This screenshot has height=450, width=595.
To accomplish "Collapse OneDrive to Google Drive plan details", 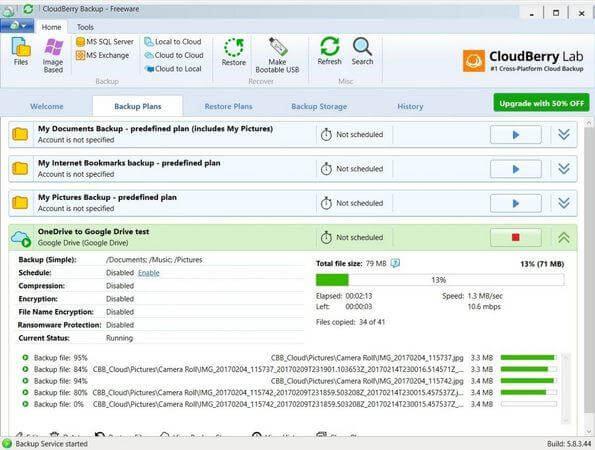I will 564,238.
